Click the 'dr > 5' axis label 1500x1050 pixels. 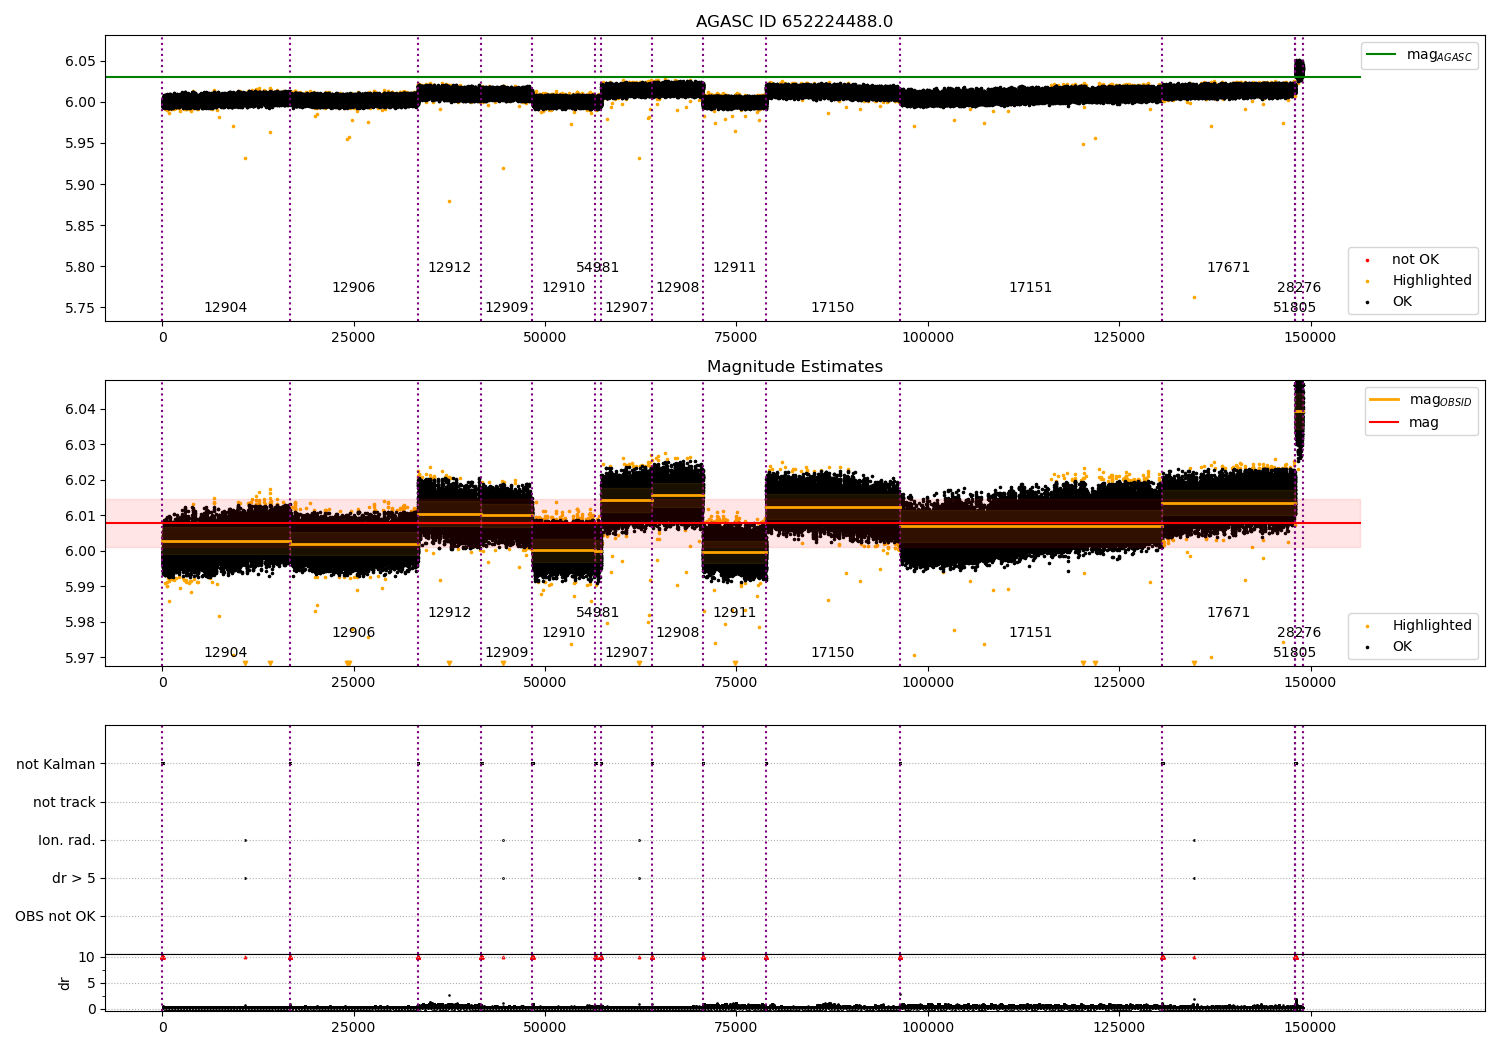(74, 878)
